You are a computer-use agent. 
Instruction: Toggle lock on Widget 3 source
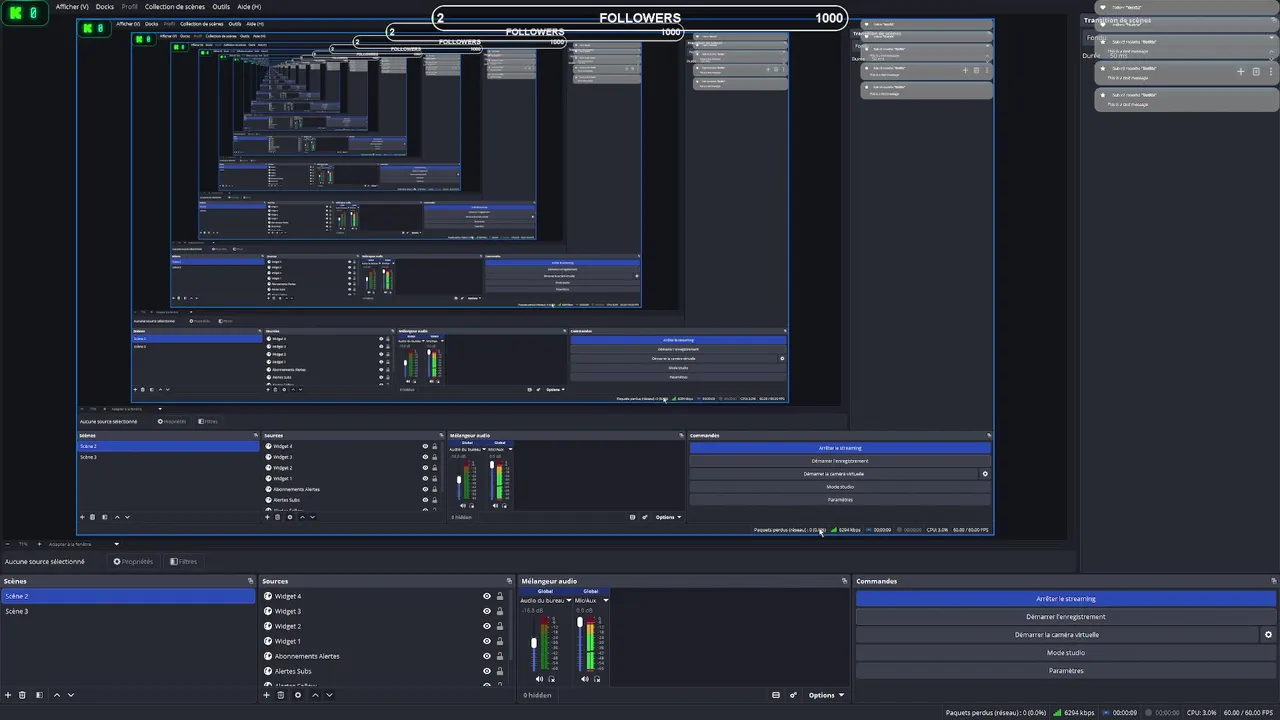point(500,611)
